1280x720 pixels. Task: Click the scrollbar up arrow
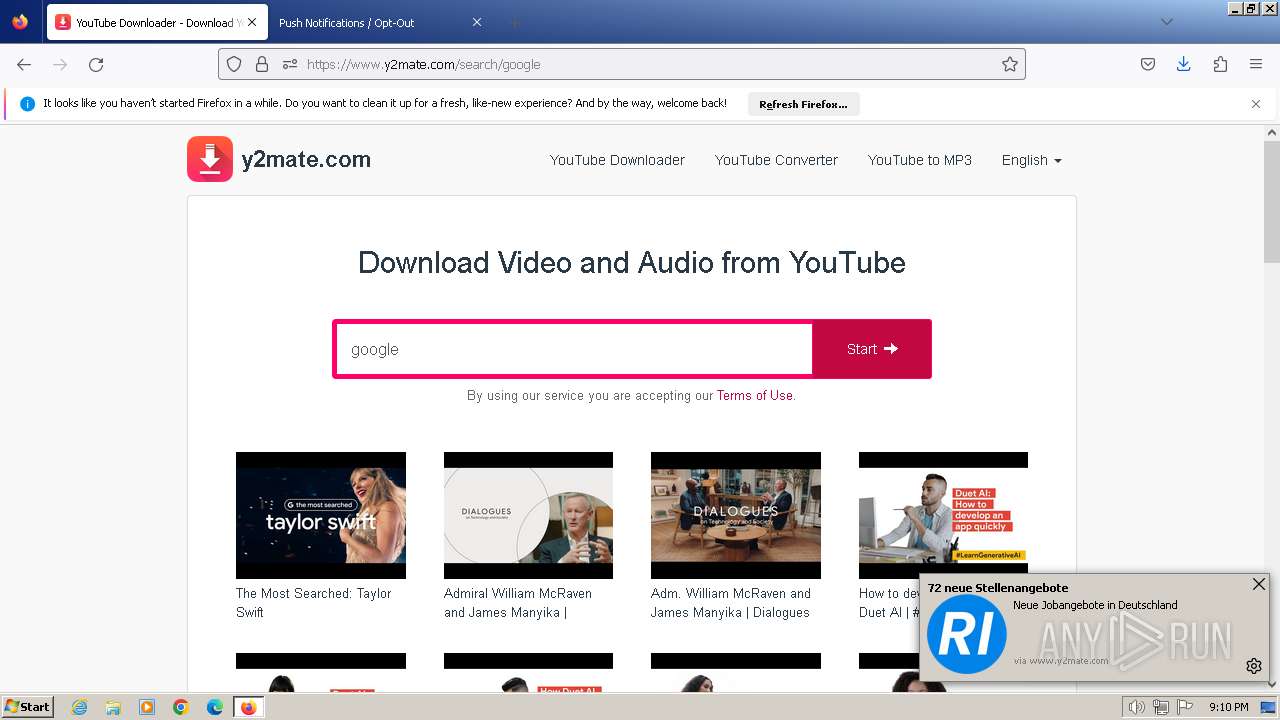pos(1272,132)
